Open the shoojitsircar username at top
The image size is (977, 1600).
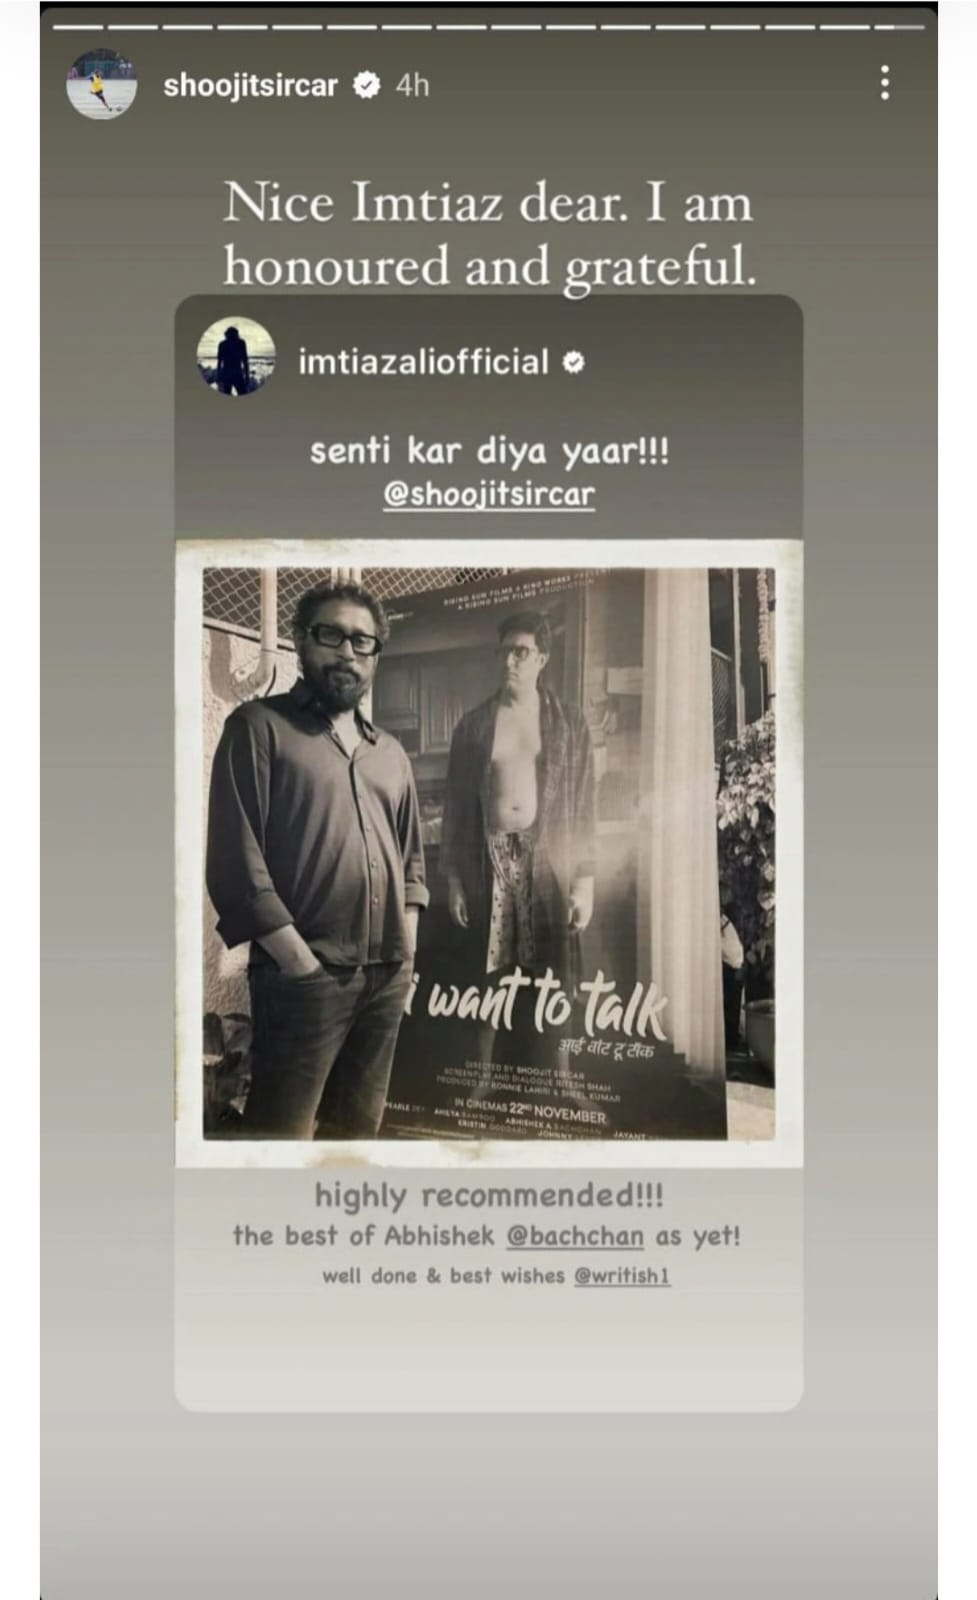[250, 85]
